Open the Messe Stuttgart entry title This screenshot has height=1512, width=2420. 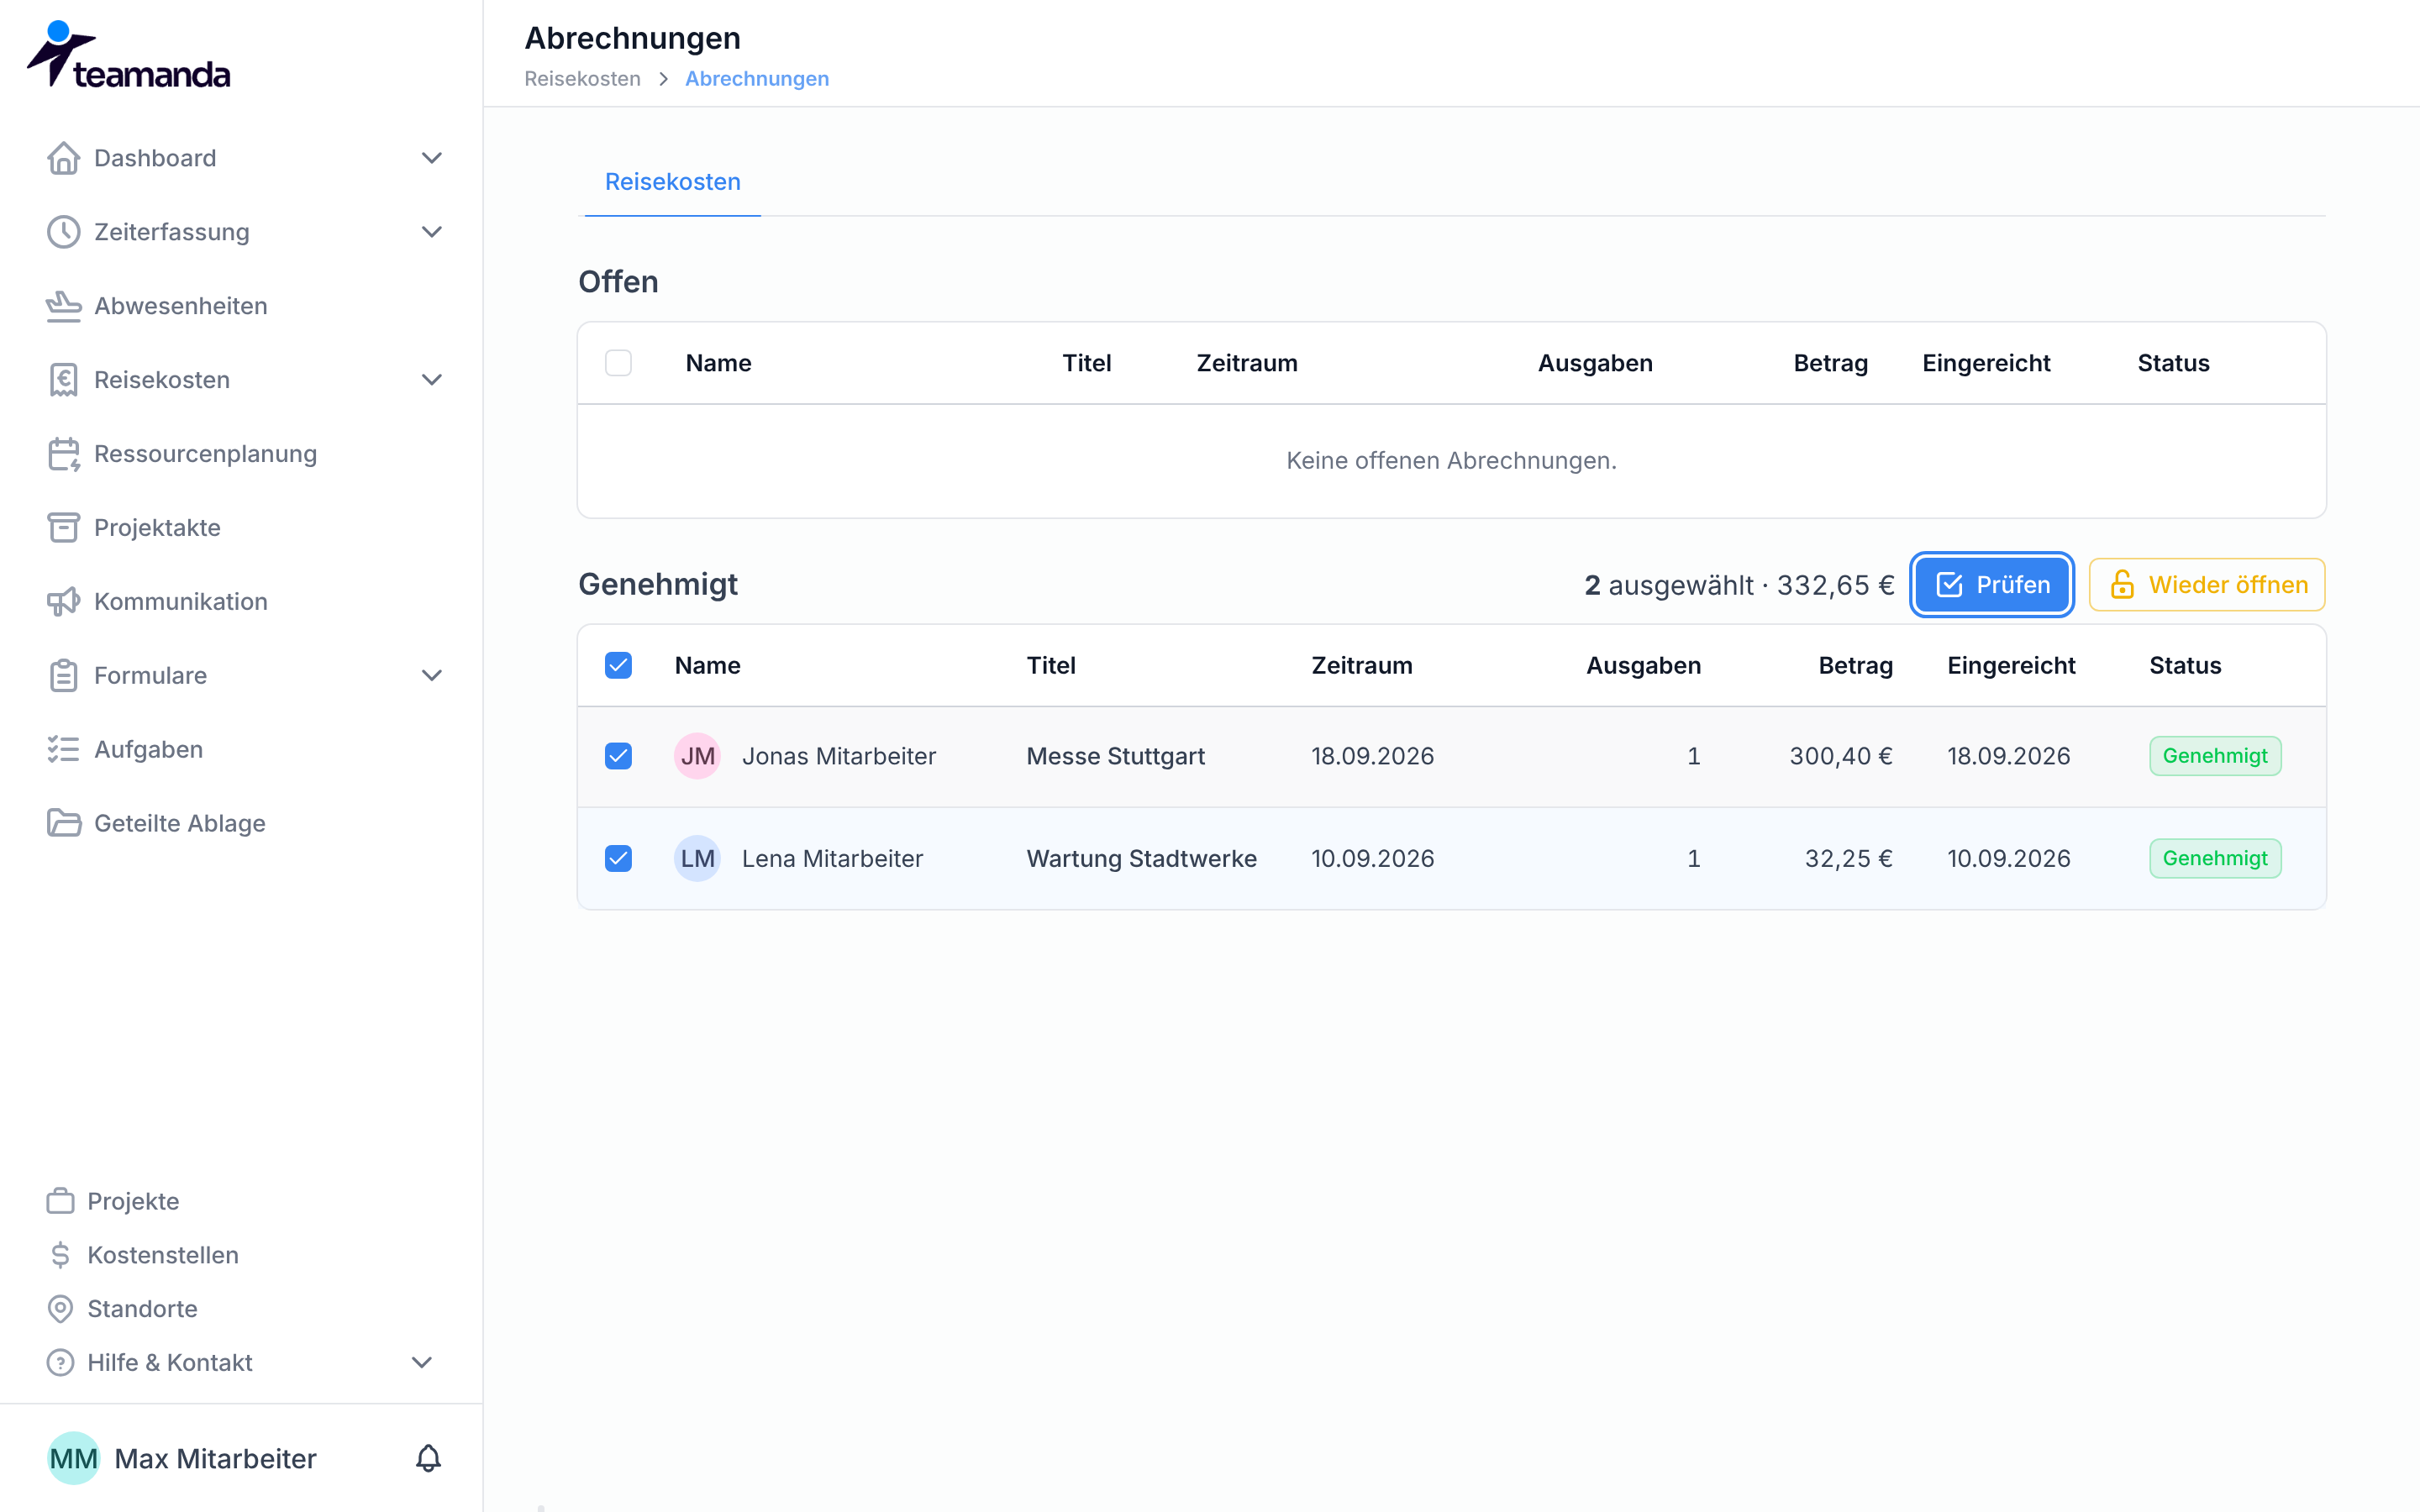click(1116, 756)
